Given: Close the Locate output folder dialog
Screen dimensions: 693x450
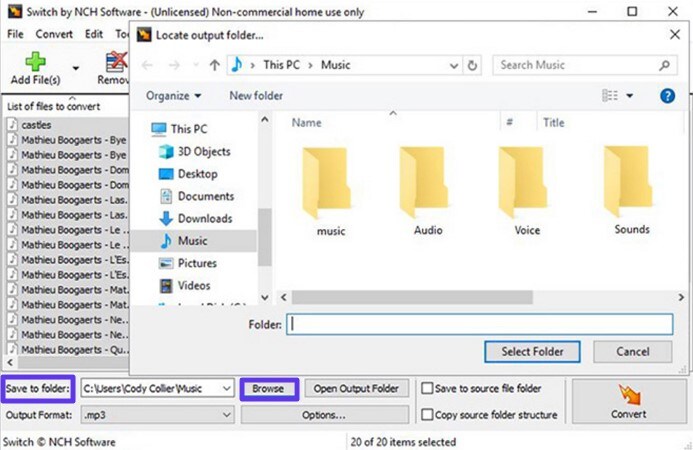Looking at the screenshot, I should pos(674,34).
